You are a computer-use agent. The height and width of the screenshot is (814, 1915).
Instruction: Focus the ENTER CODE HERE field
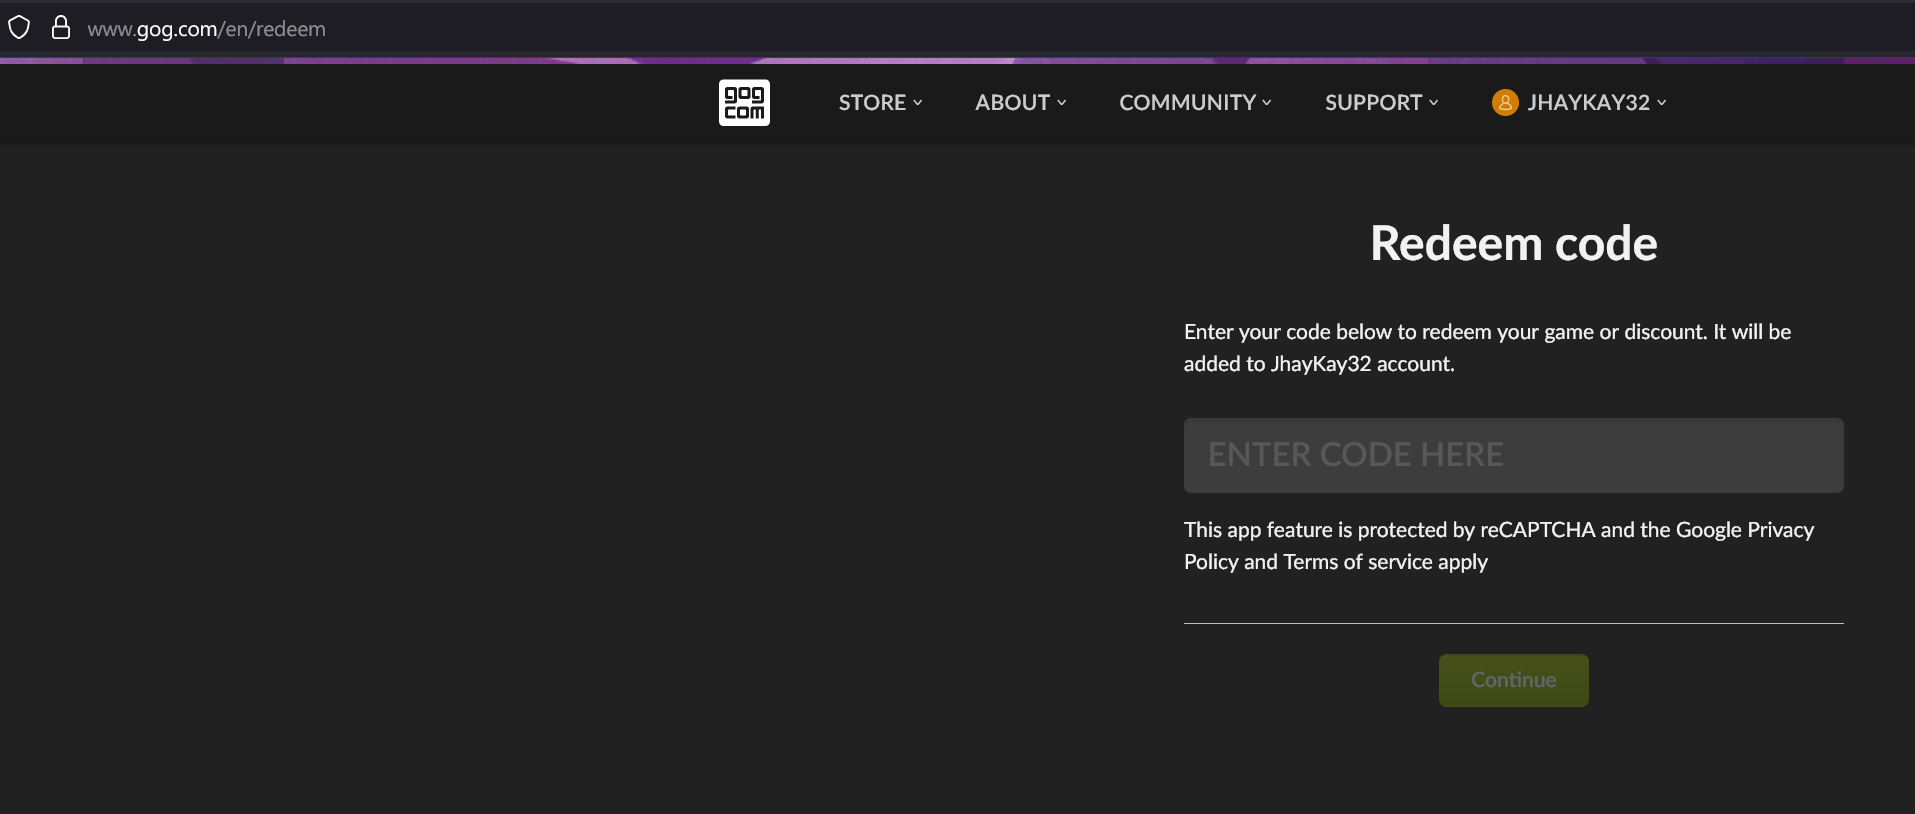coord(1513,455)
